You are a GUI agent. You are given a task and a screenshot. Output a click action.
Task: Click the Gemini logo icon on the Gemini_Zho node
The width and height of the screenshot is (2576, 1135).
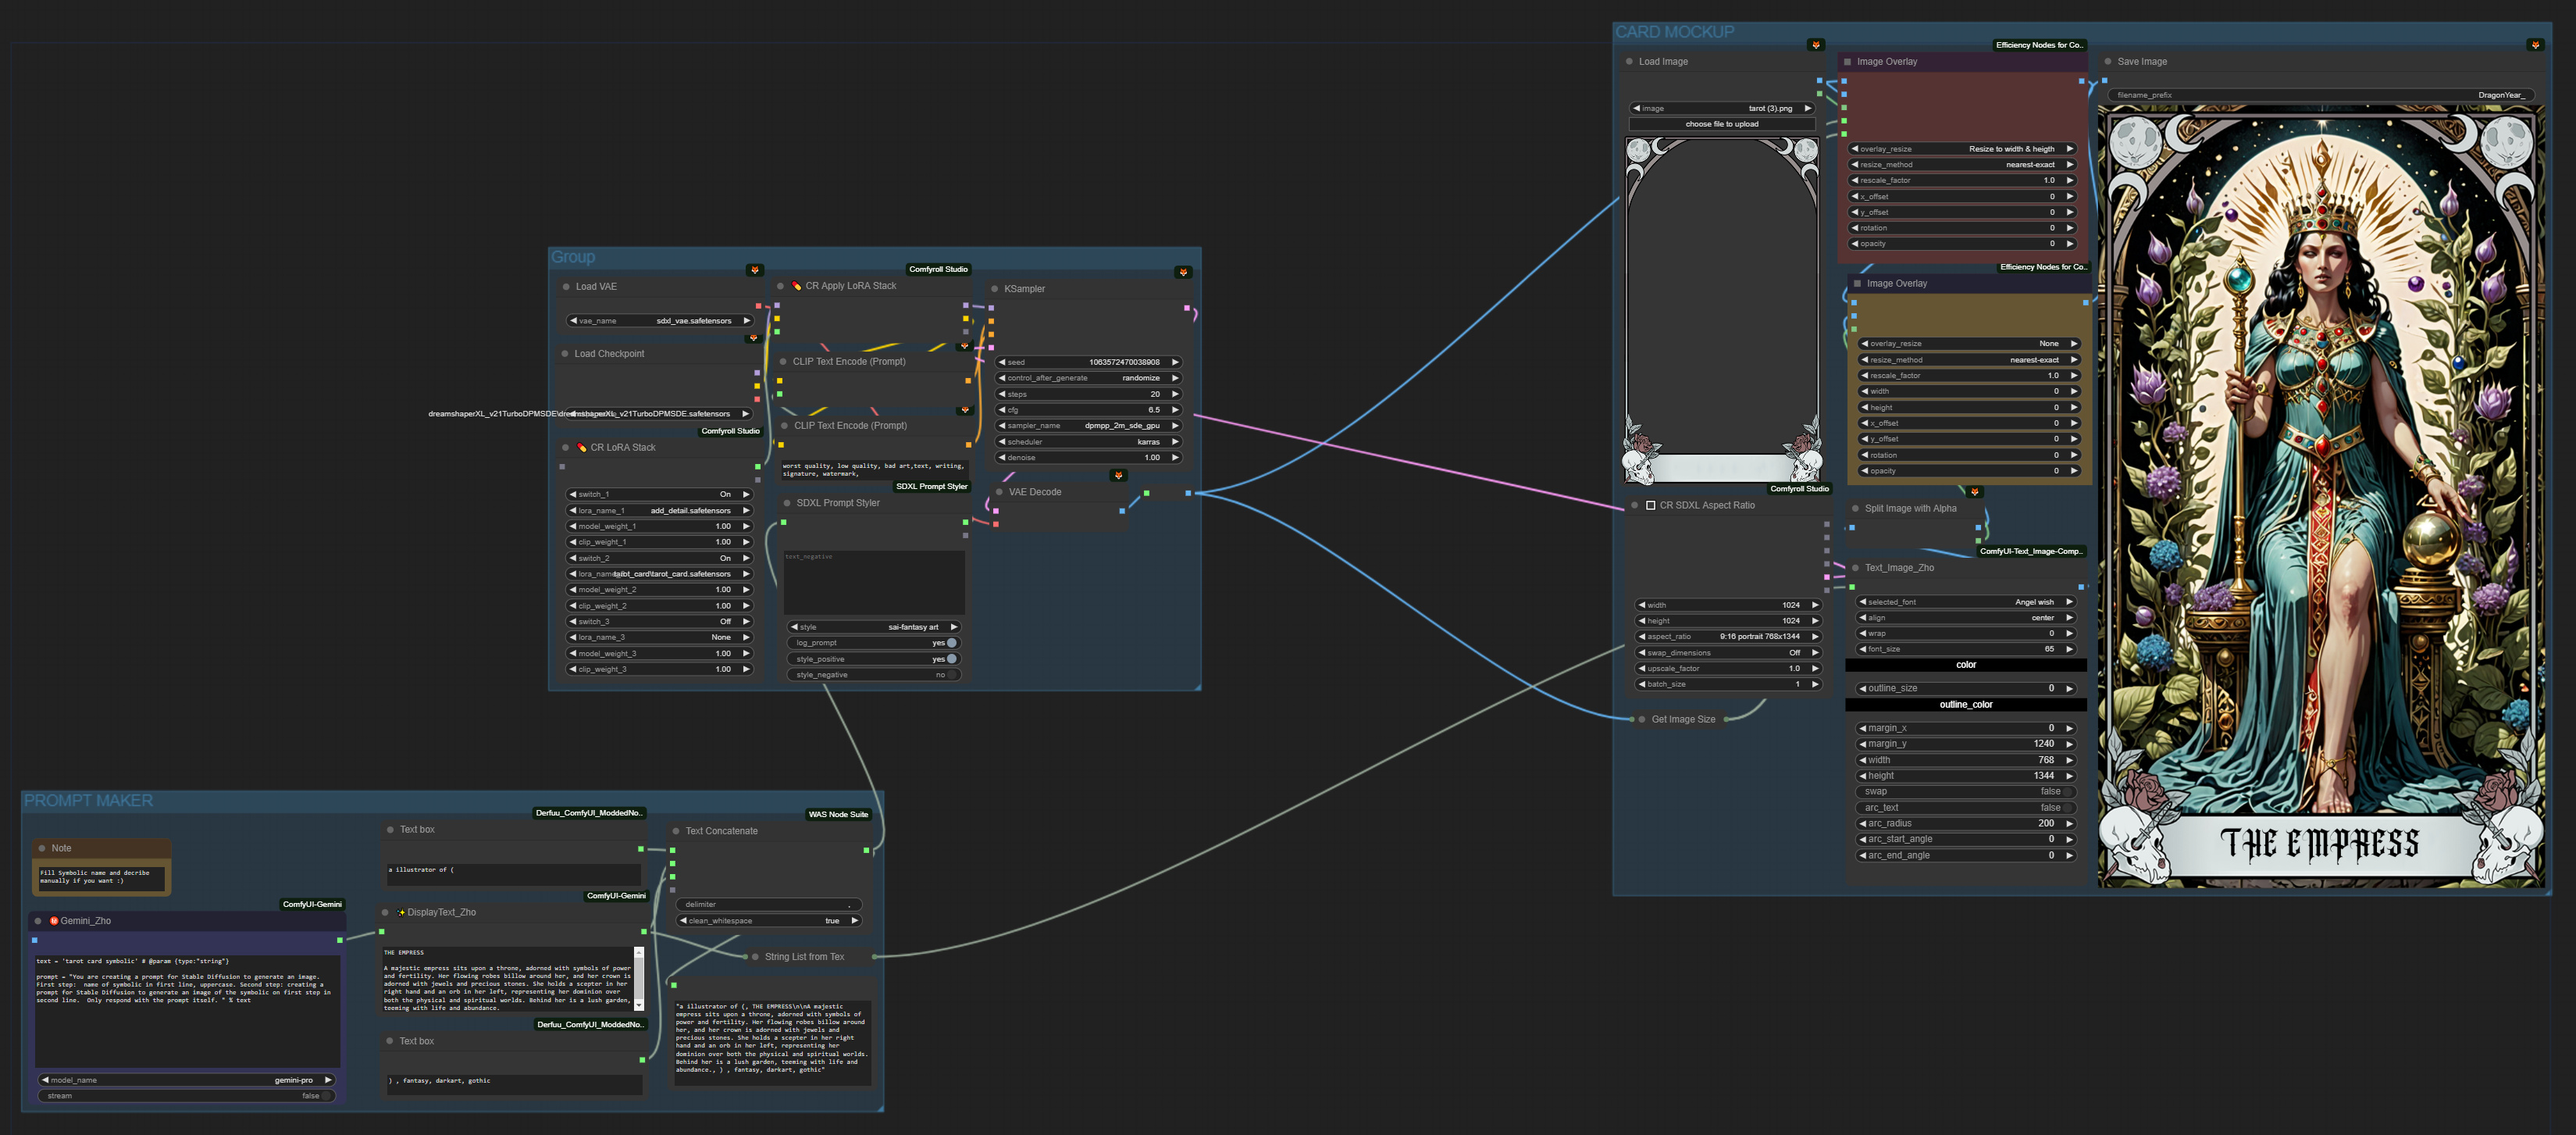(53, 920)
